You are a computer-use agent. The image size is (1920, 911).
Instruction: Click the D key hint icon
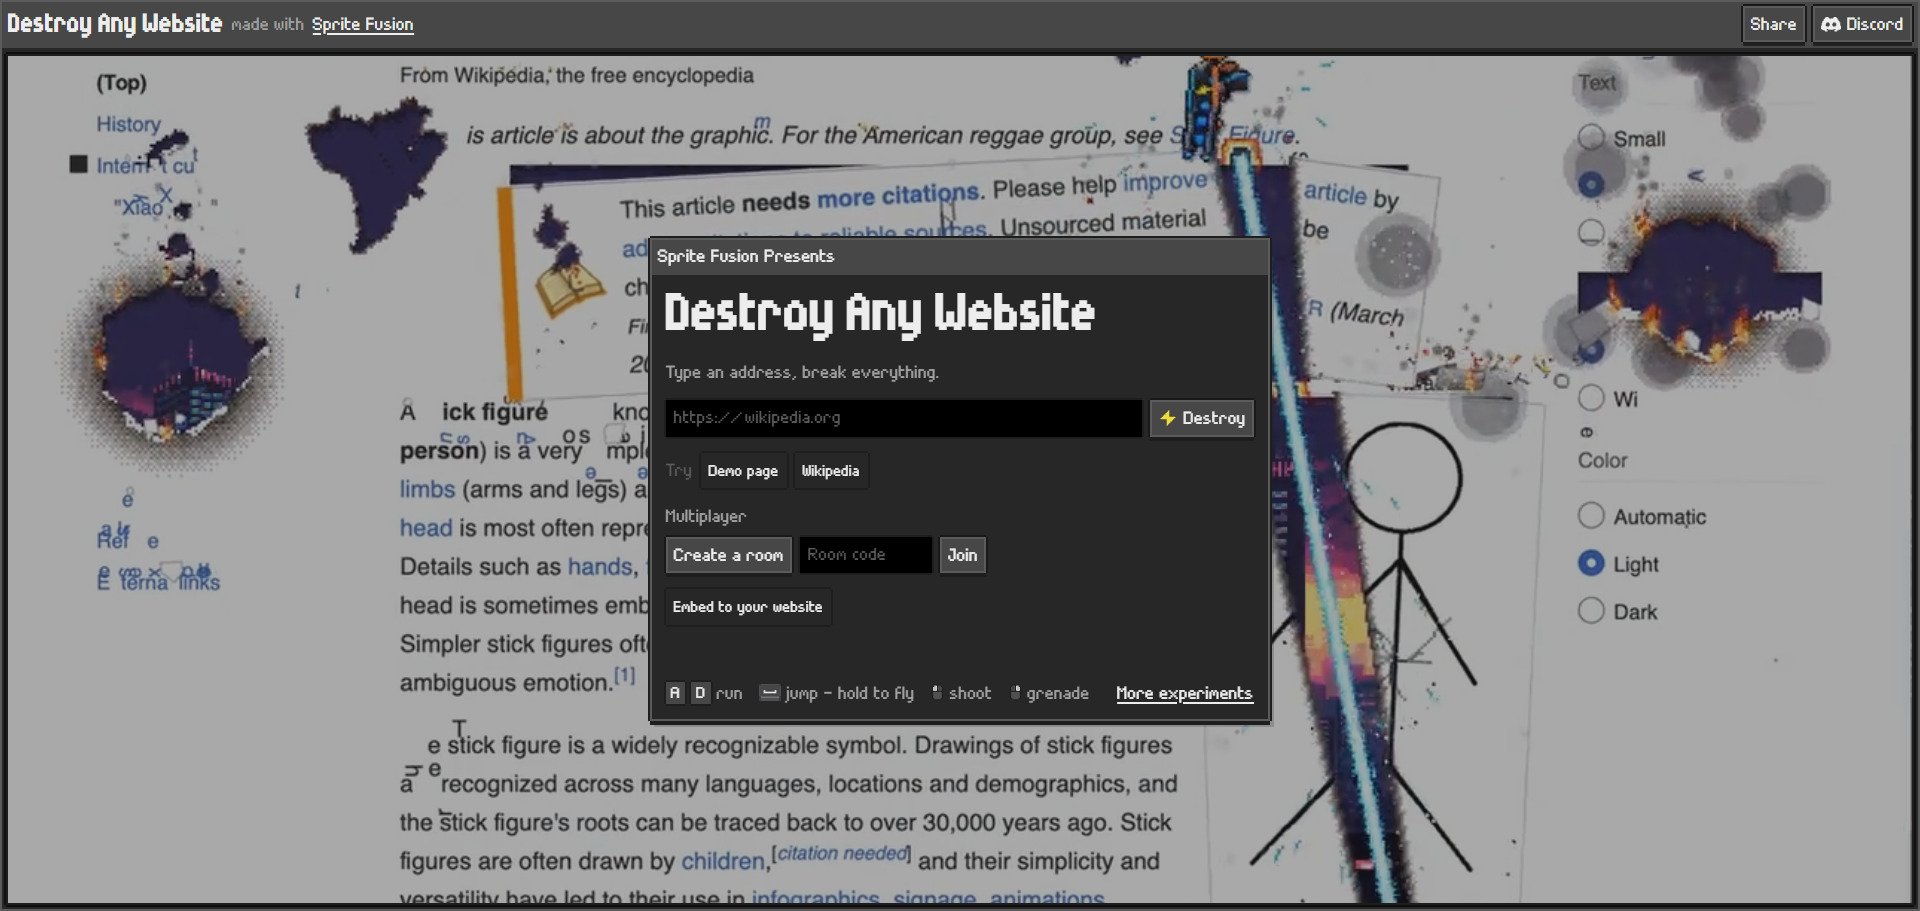700,693
